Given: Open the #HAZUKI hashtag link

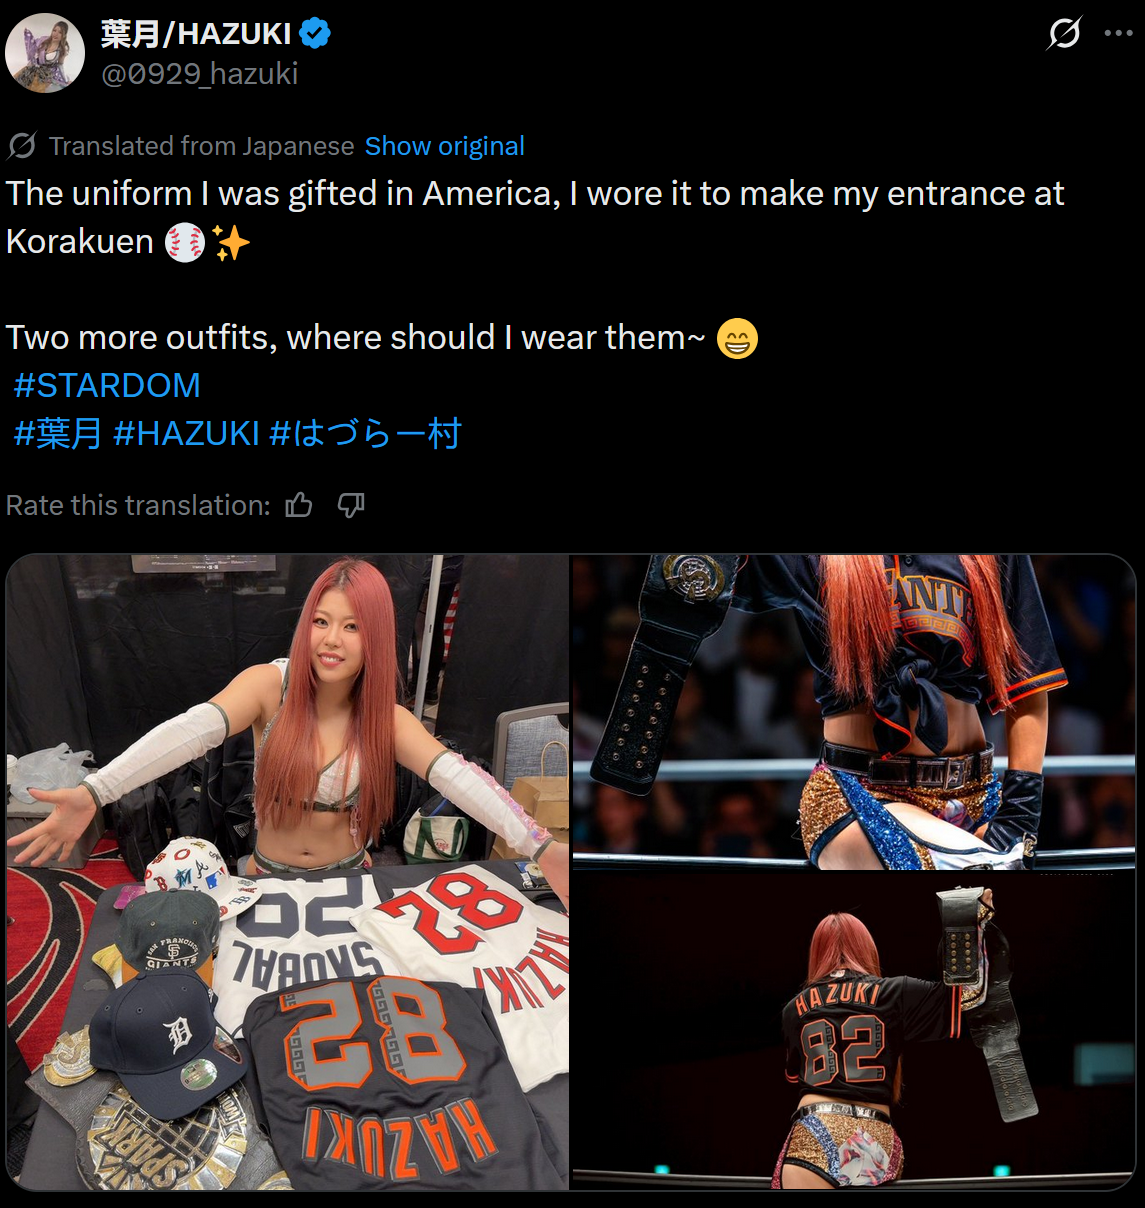Looking at the screenshot, I should tap(187, 434).
